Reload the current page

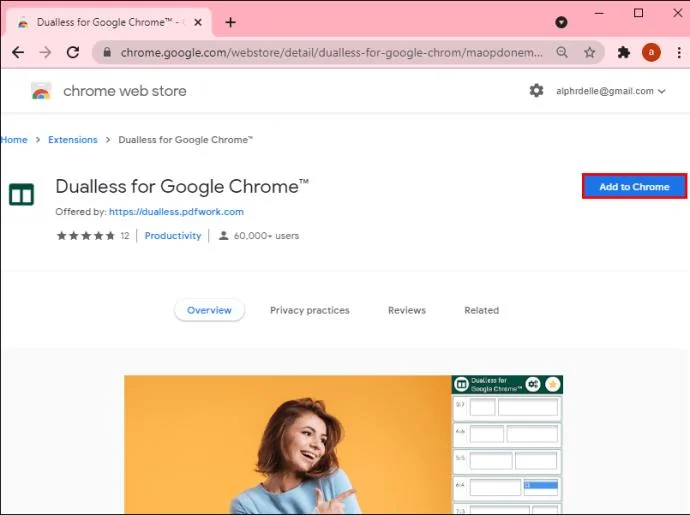click(73, 52)
